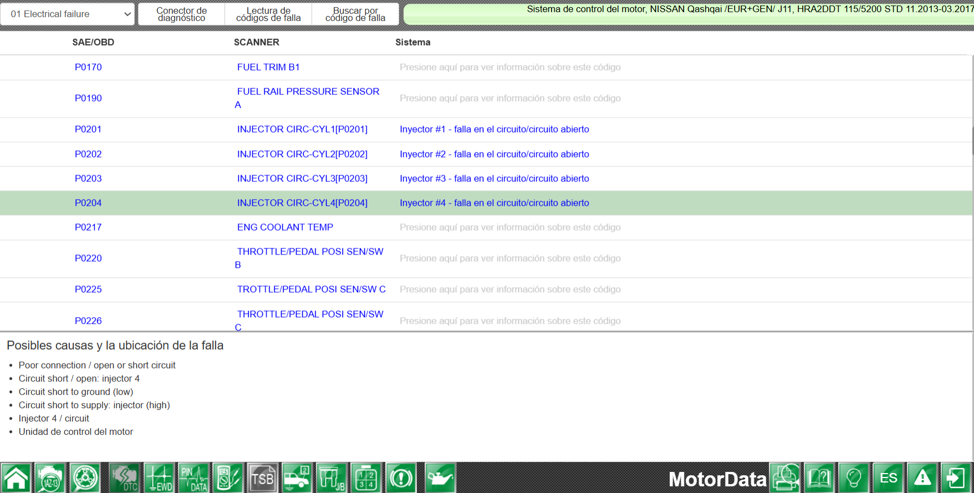
Task: Open the multimeter testing icon
Action: click(229, 478)
